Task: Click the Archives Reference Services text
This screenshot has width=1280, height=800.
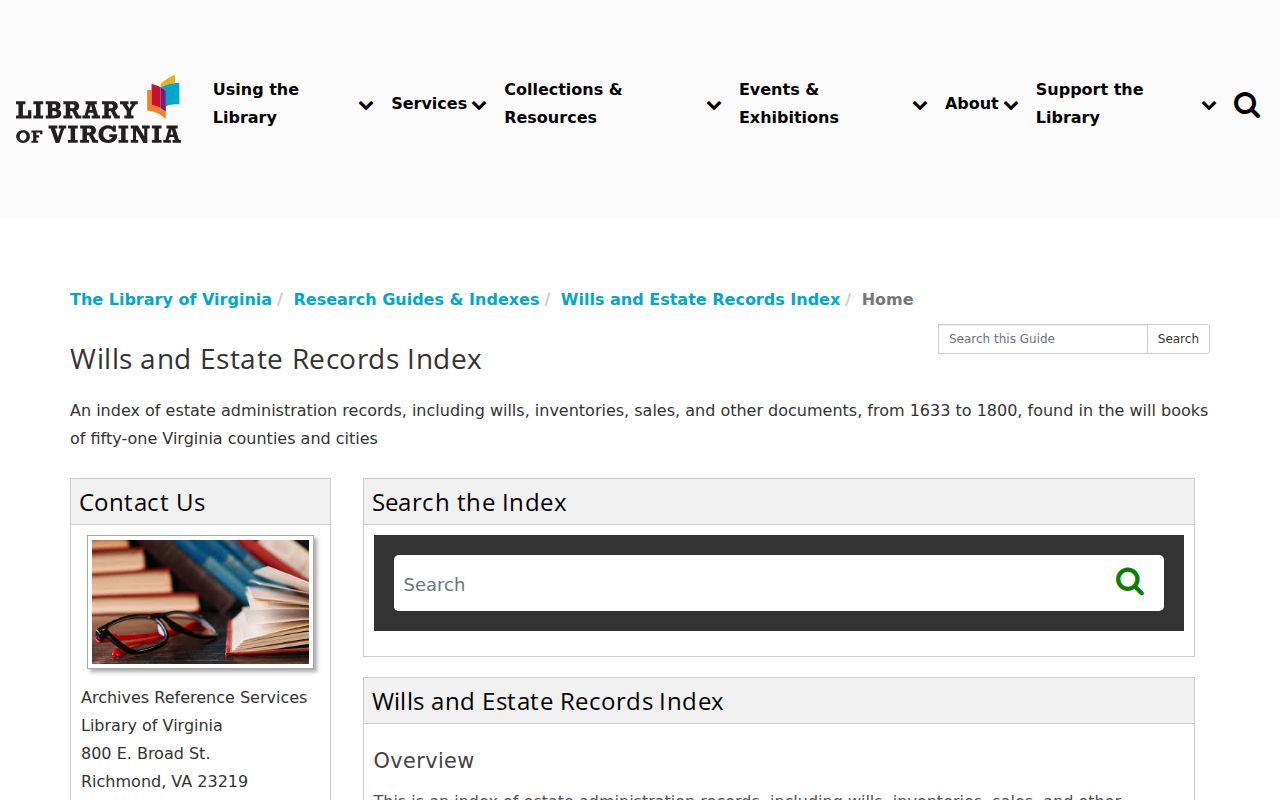Action: click(x=194, y=697)
